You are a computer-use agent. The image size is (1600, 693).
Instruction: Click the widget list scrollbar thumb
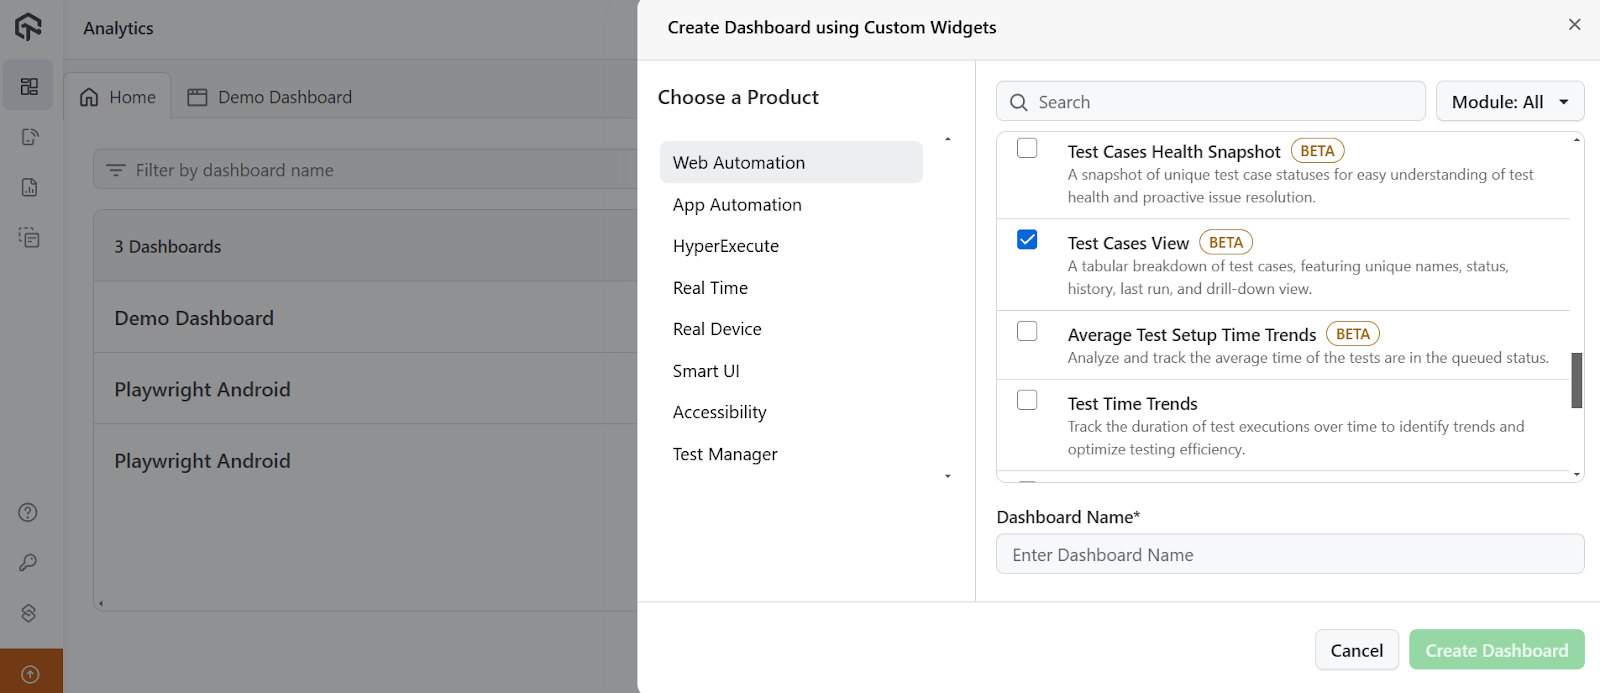pos(1577,380)
